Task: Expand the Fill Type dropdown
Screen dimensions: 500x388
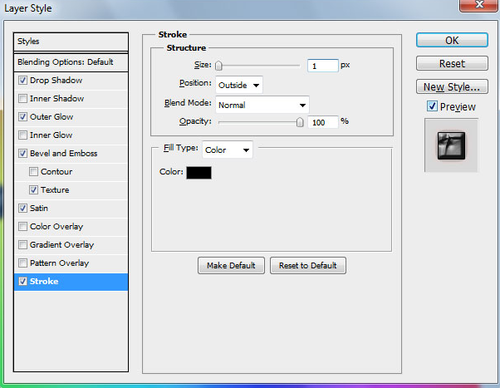Action: 227,150
